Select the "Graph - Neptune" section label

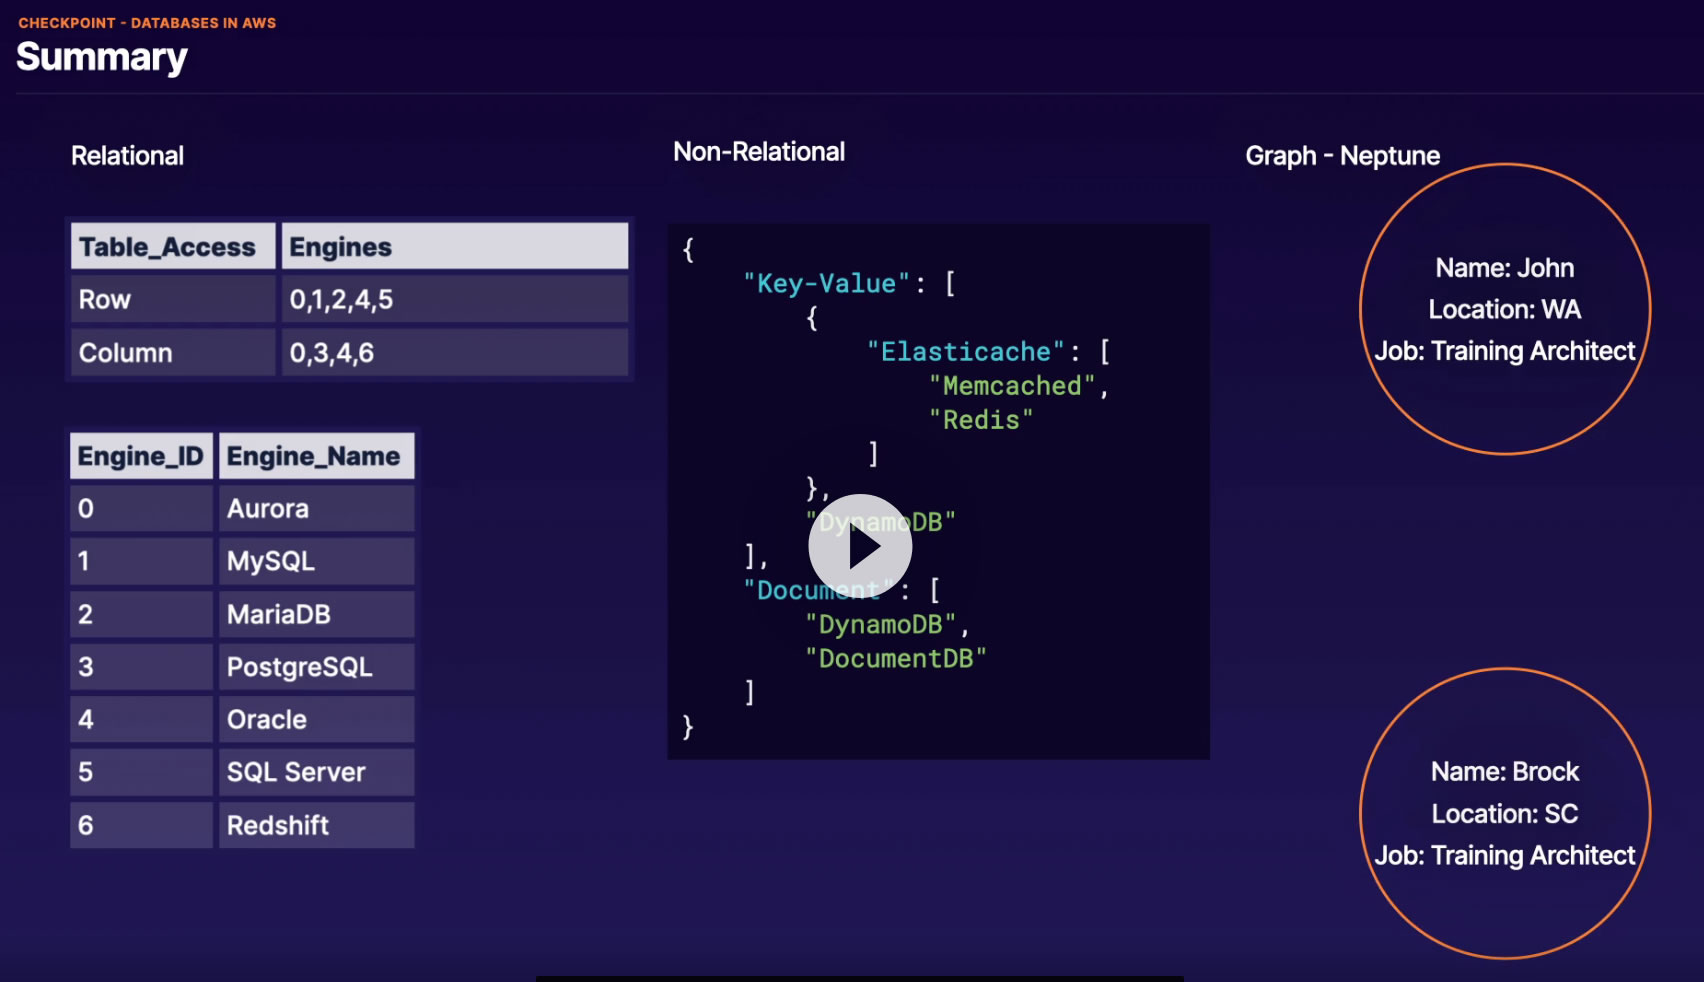pos(1342,156)
